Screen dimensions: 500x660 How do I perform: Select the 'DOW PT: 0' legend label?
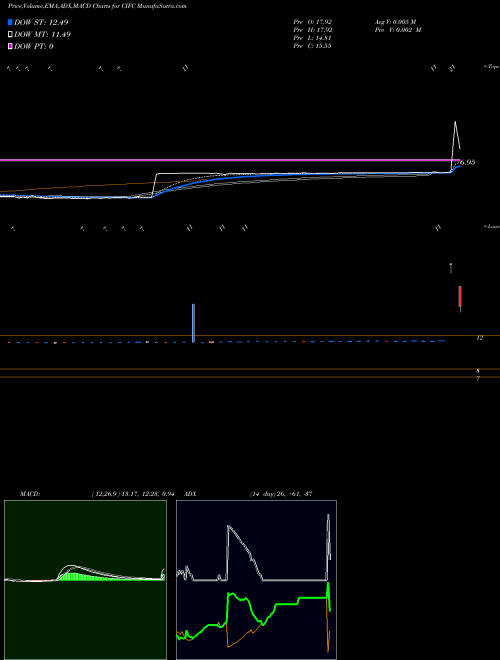[34, 46]
